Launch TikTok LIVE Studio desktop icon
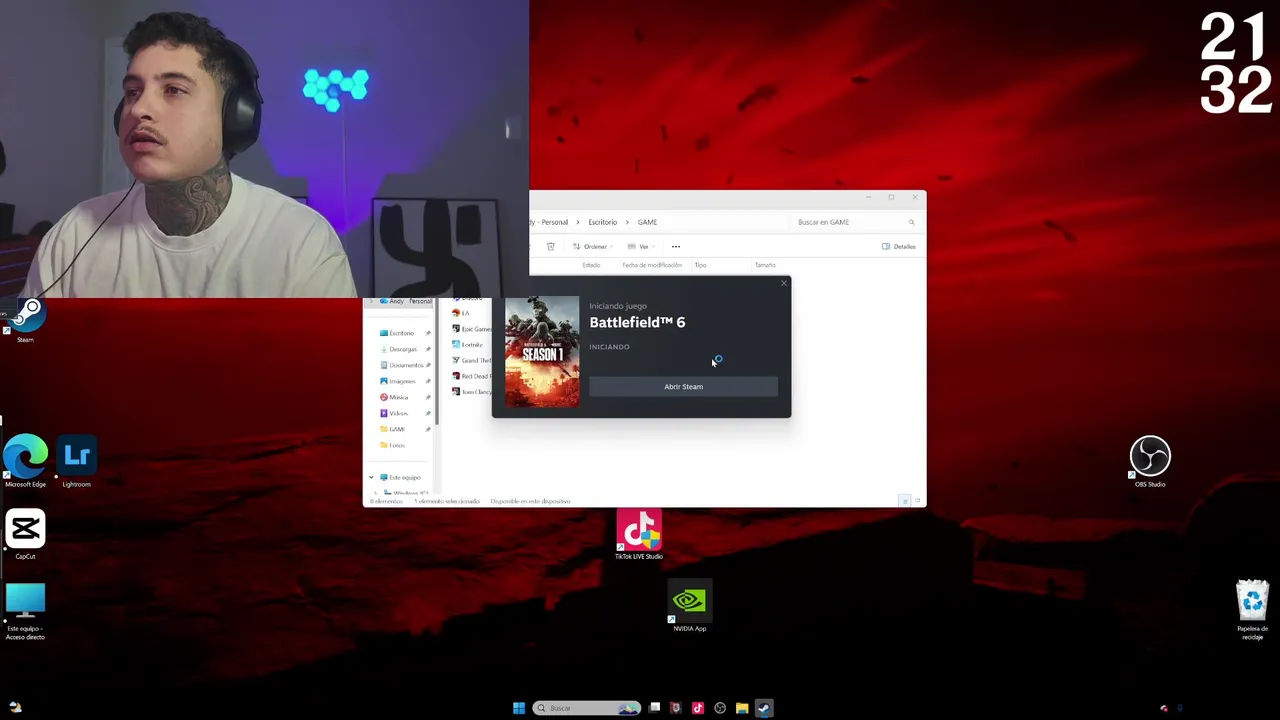The image size is (1280, 720). [x=639, y=534]
